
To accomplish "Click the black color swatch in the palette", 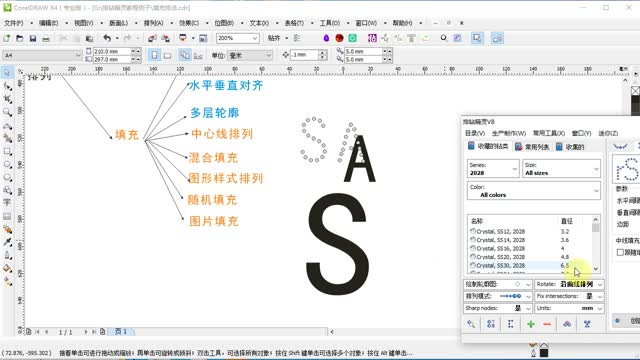I will [636, 100].
